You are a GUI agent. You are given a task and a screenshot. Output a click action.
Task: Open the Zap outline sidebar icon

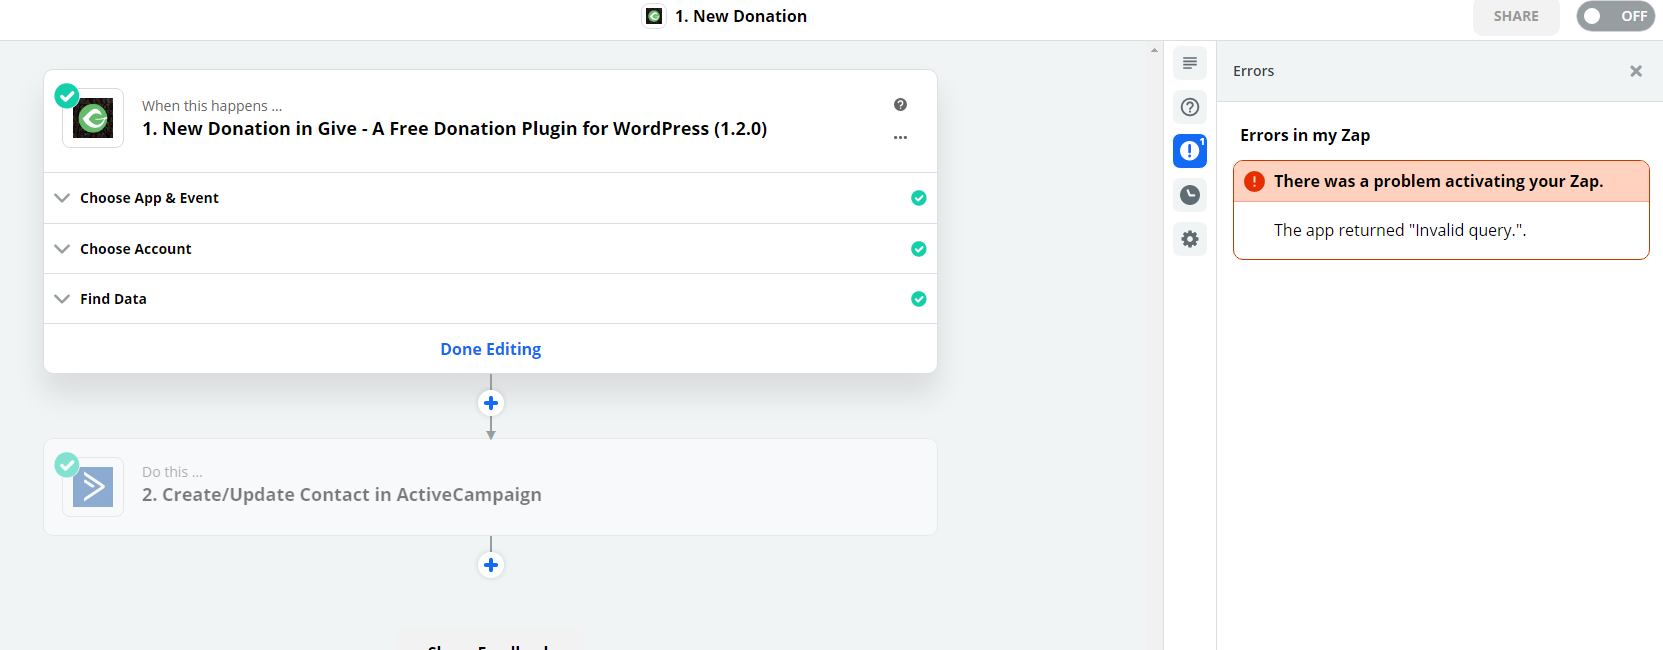pos(1190,63)
